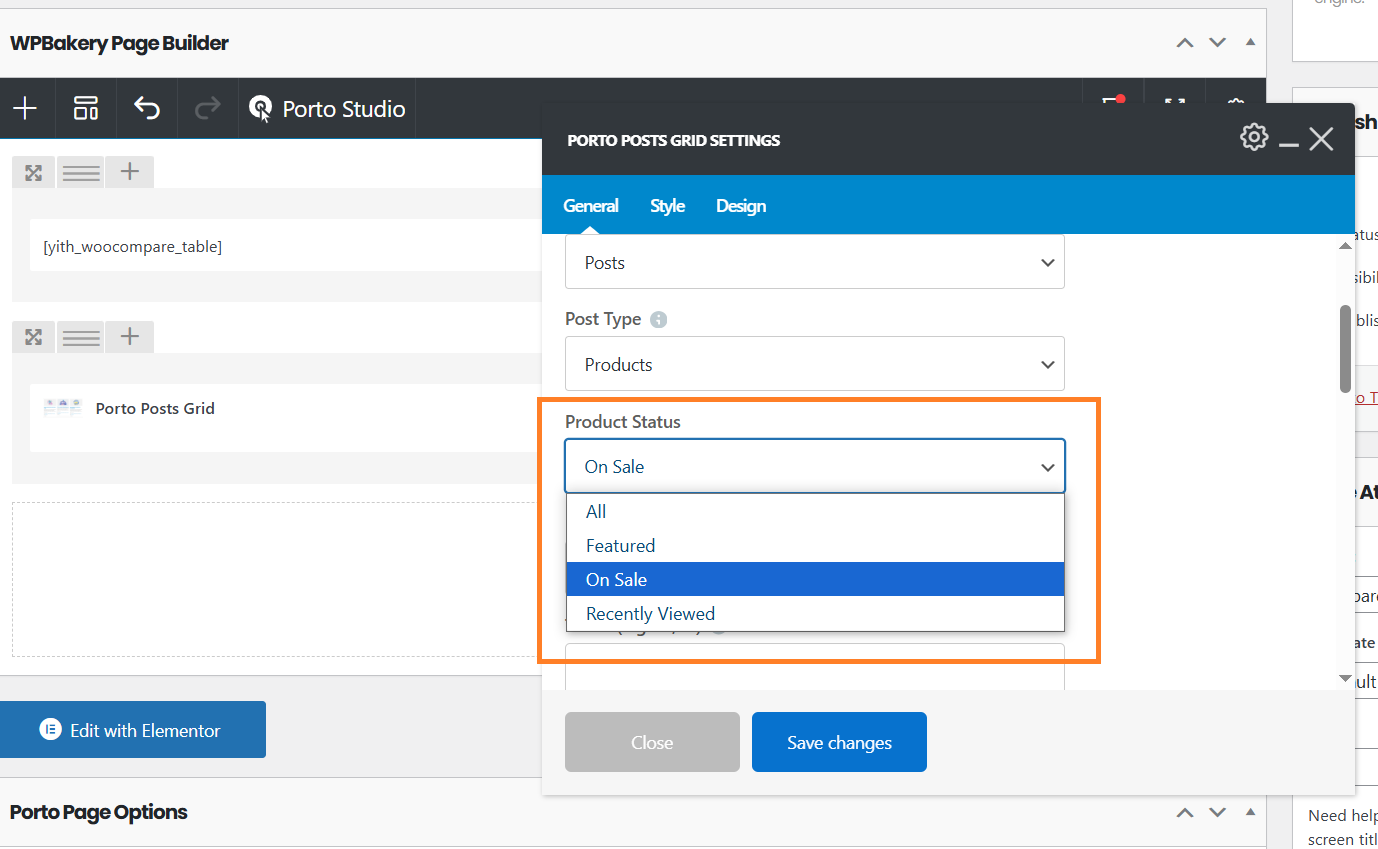The height and width of the screenshot is (849, 1378).
Task: Move WPBakery Page Builder panel up
Action: (1185, 43)
